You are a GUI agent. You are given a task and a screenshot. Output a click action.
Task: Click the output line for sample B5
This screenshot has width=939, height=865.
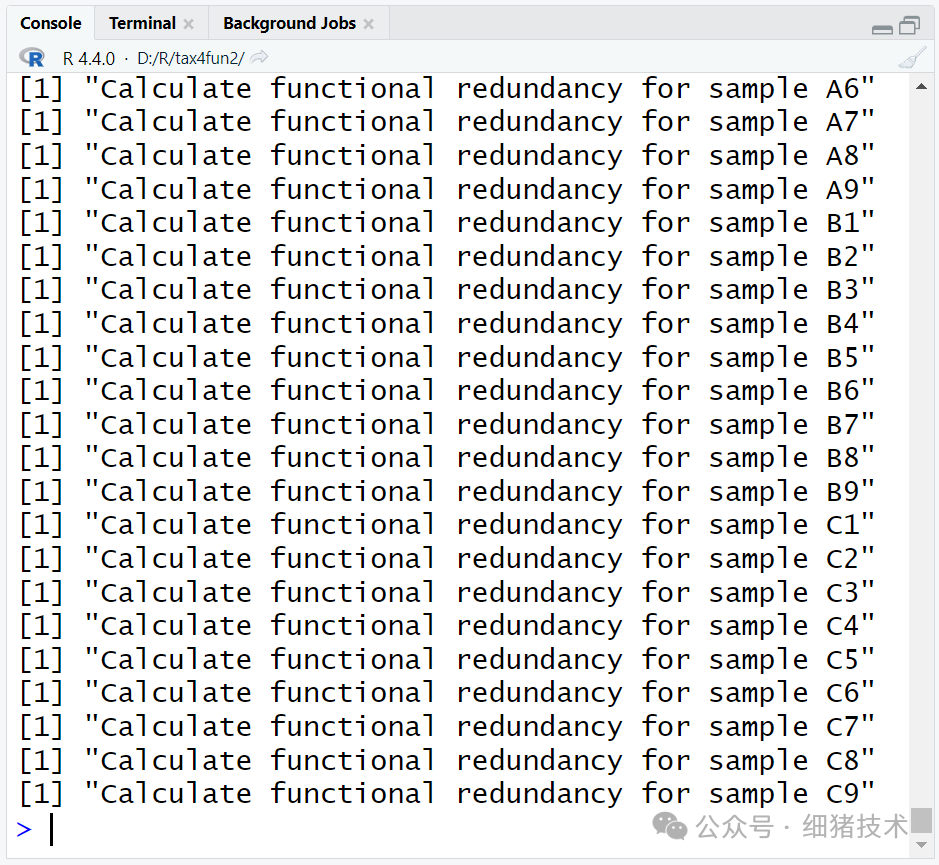pyautogui.click(x=447, y=358)
